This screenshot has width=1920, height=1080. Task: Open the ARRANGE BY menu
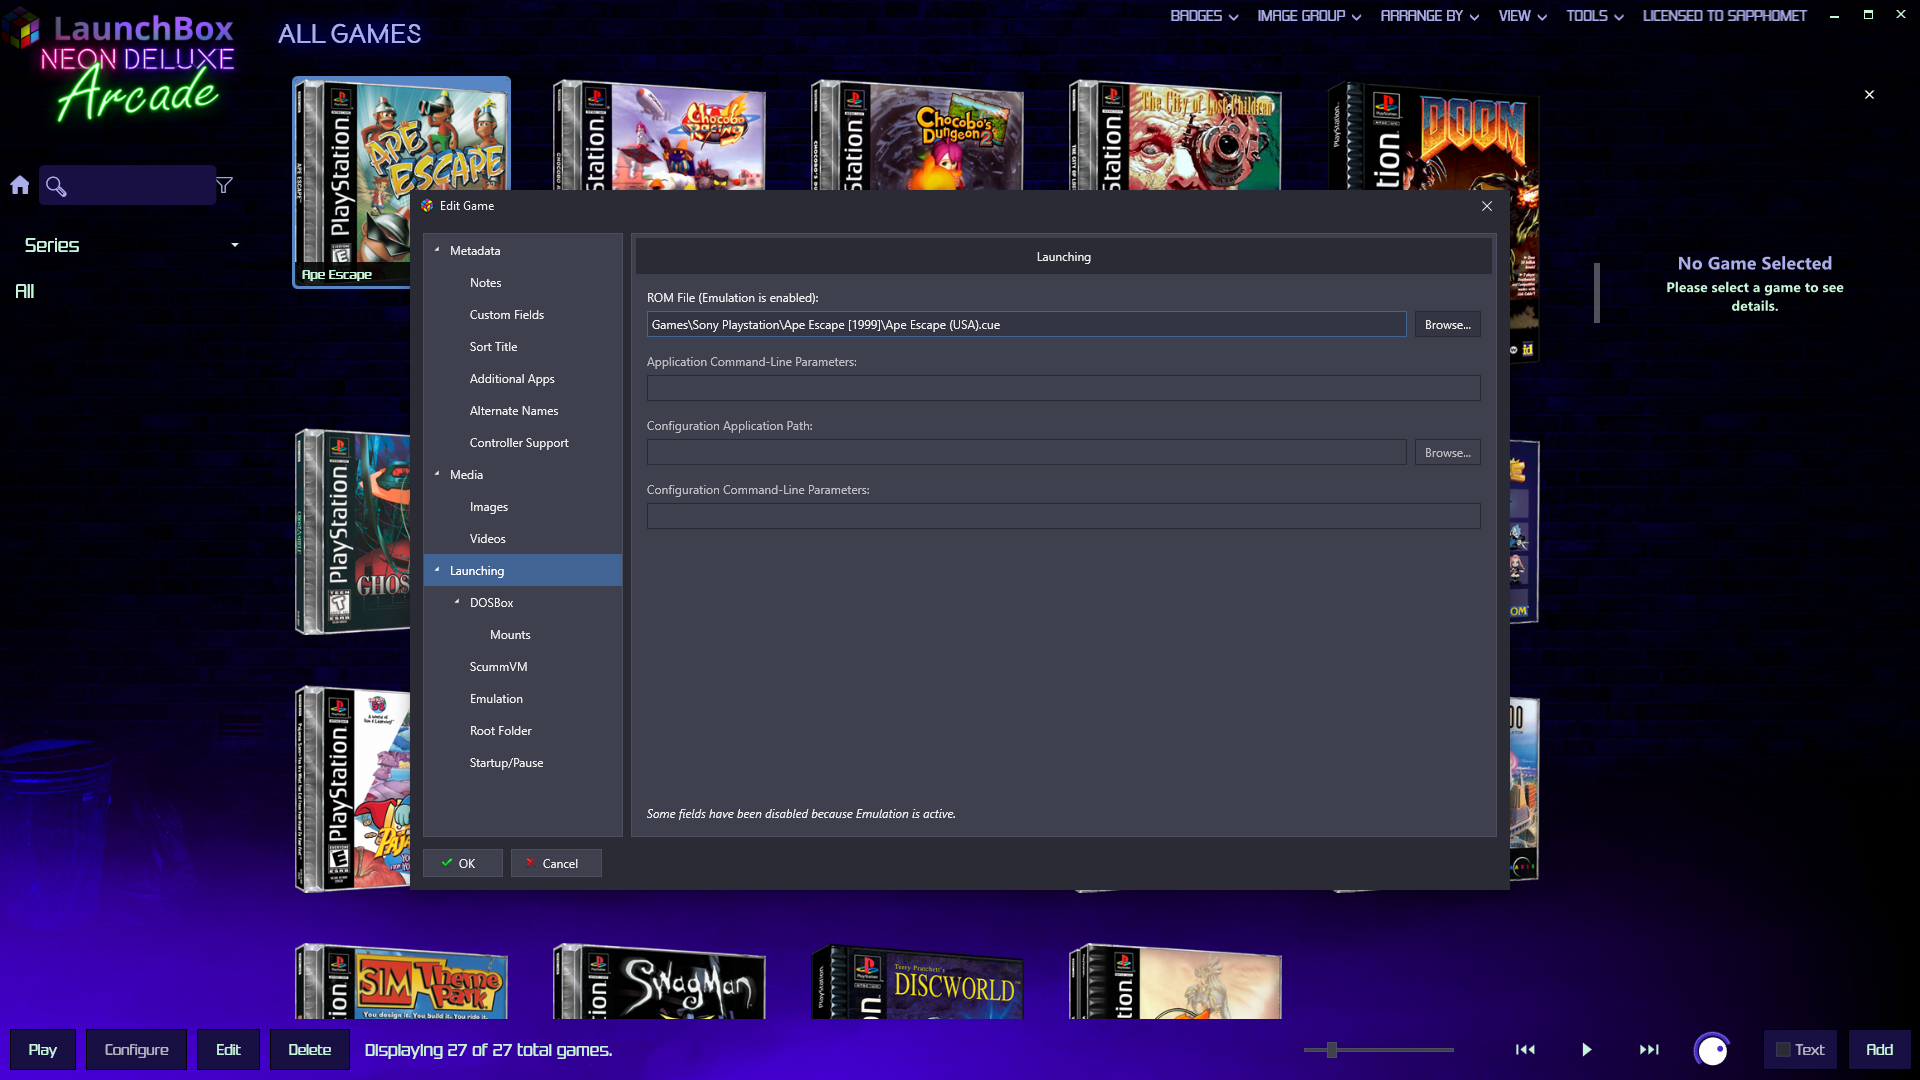coord(1429,16)
